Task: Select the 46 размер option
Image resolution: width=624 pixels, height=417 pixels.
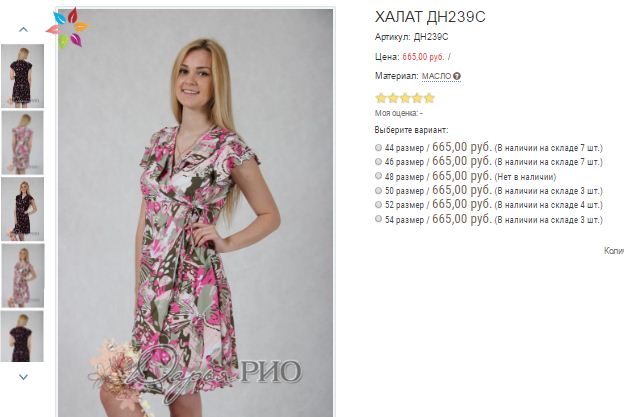Action: pos(378,162)
